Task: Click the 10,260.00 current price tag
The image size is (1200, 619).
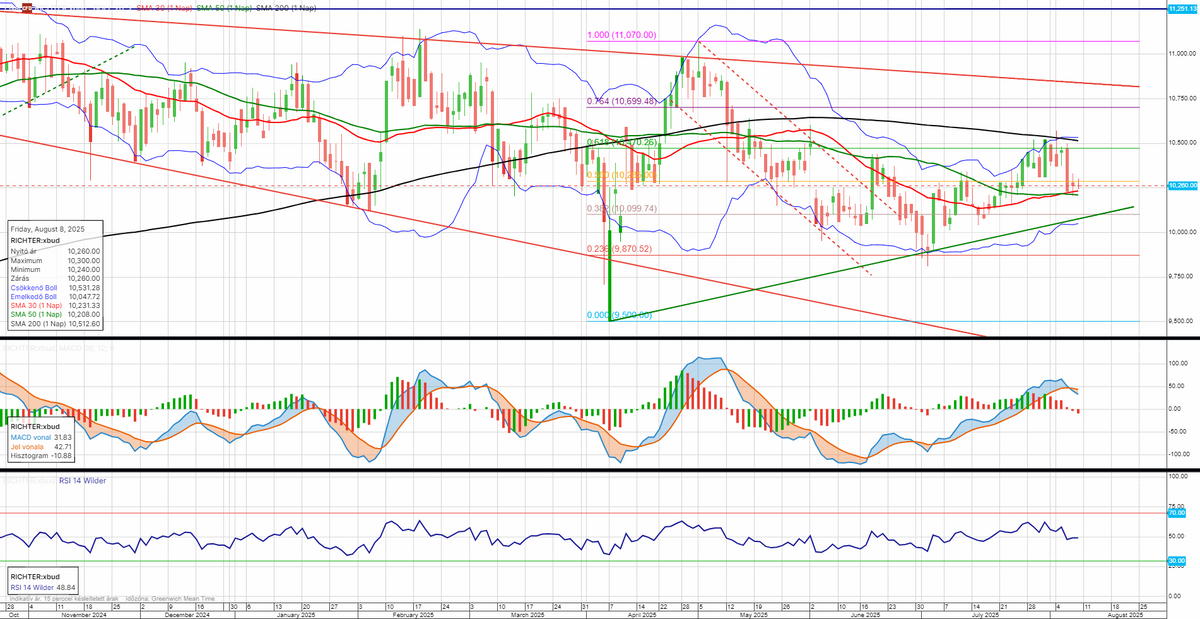Action: pyautogui.click(x=1183, y=186)
